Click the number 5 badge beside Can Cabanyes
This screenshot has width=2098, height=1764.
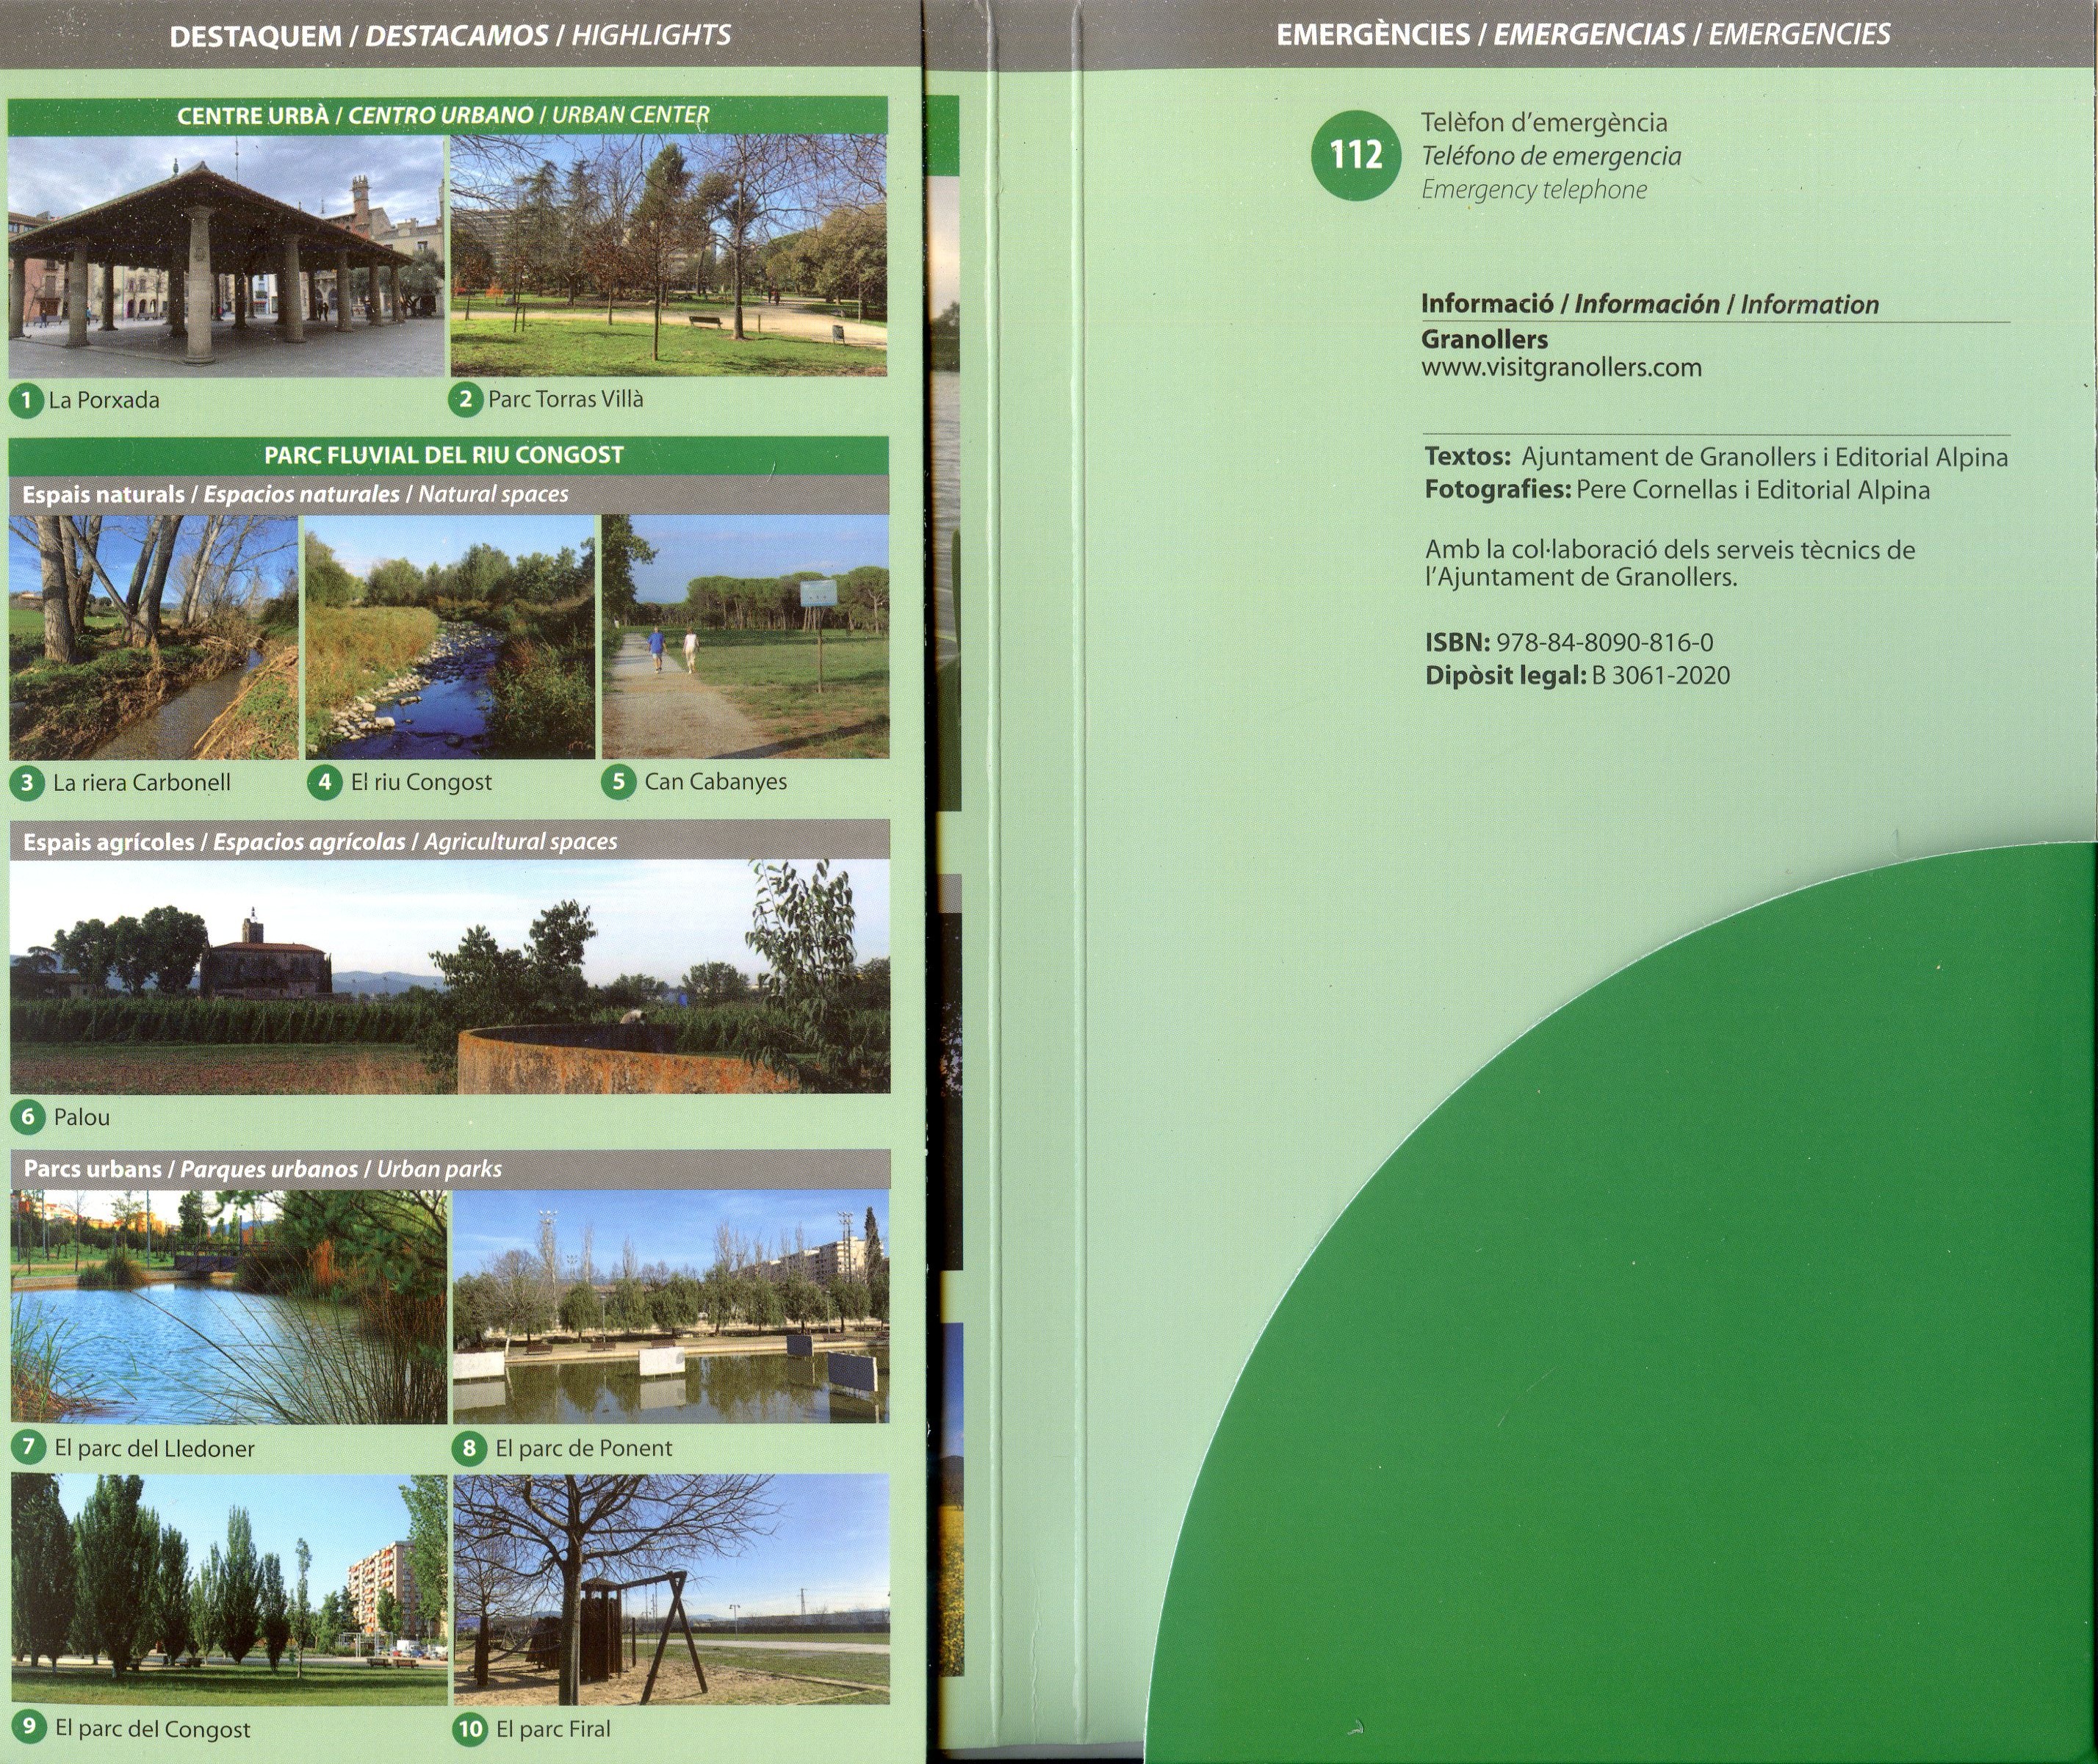click(619, 782)
